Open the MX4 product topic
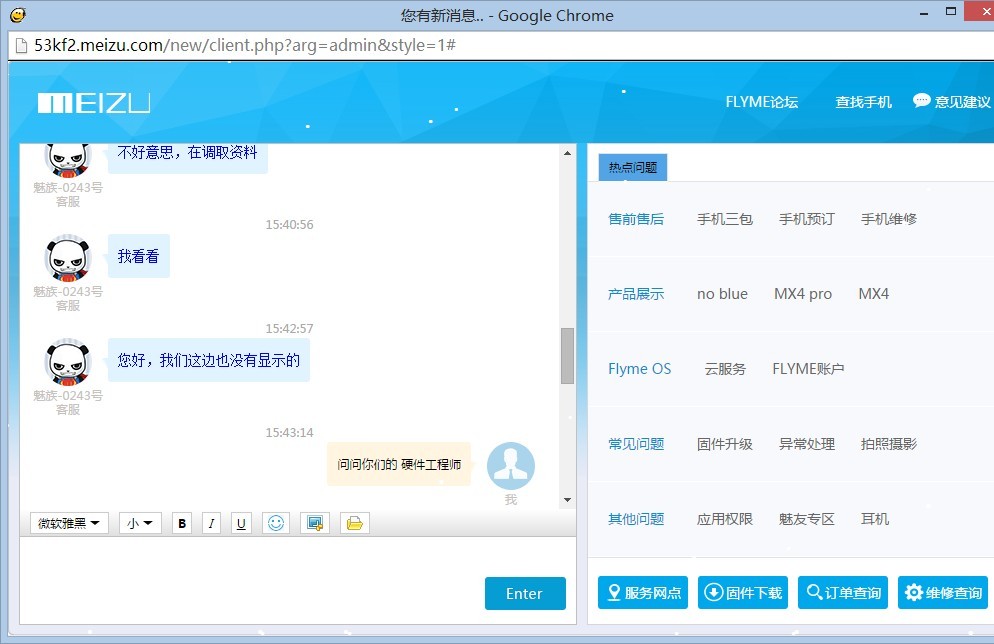Viewport: 994px width, 644px height. pos(874,294)
